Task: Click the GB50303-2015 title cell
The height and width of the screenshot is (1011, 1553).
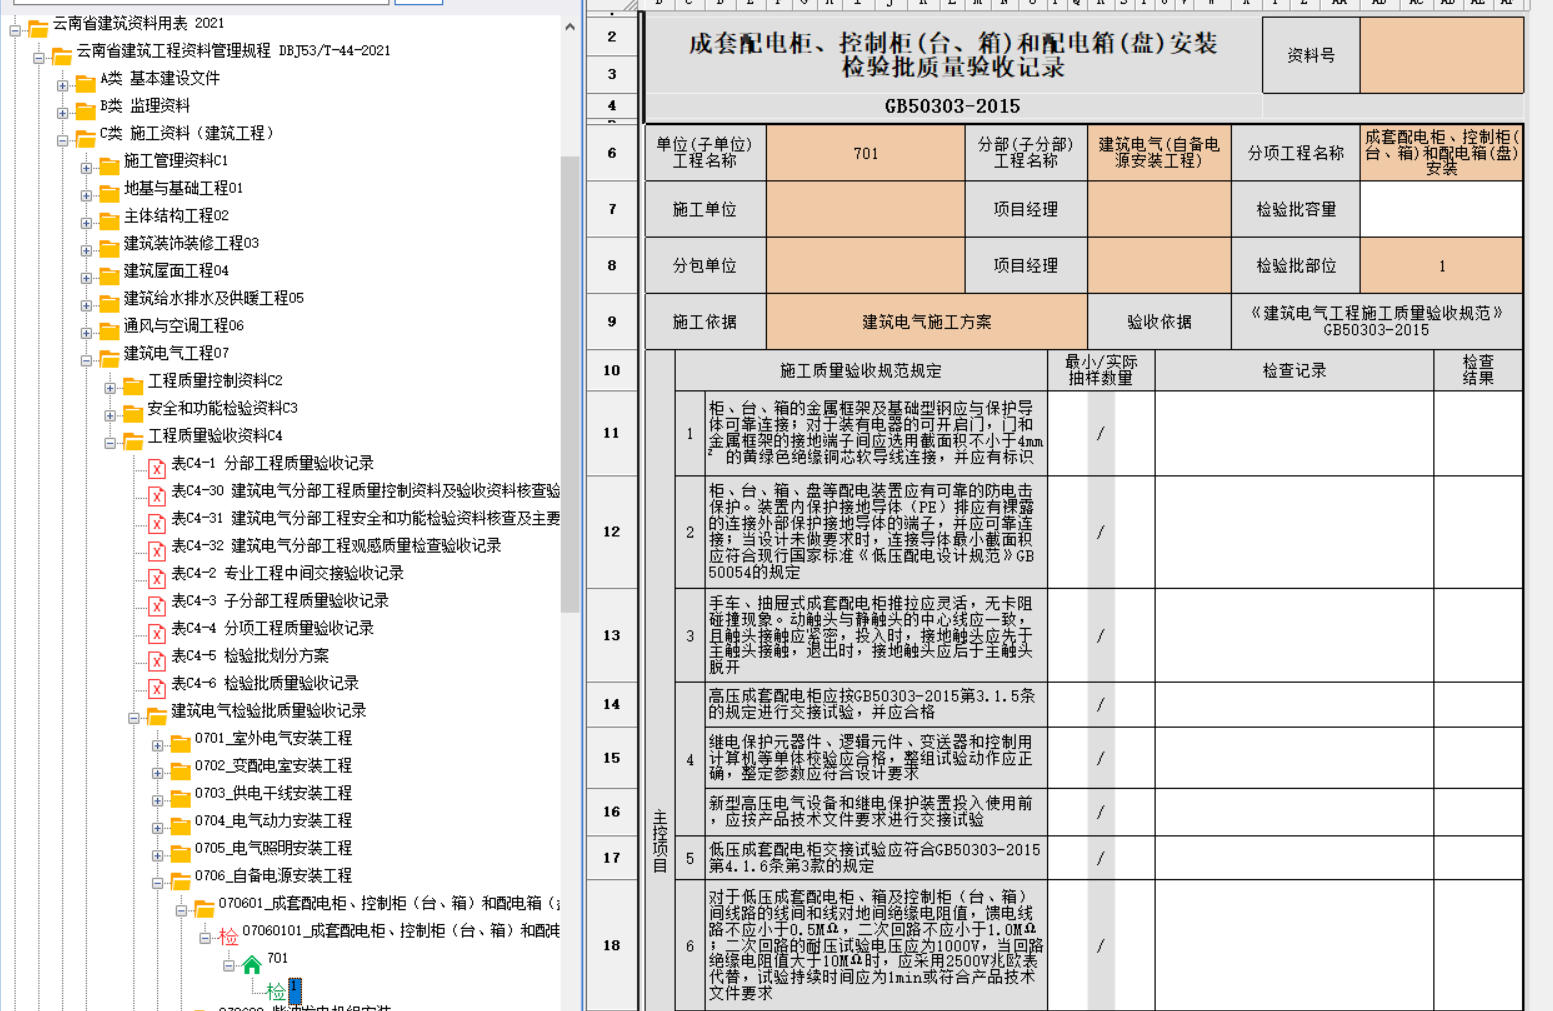Action: click(953, 106)
